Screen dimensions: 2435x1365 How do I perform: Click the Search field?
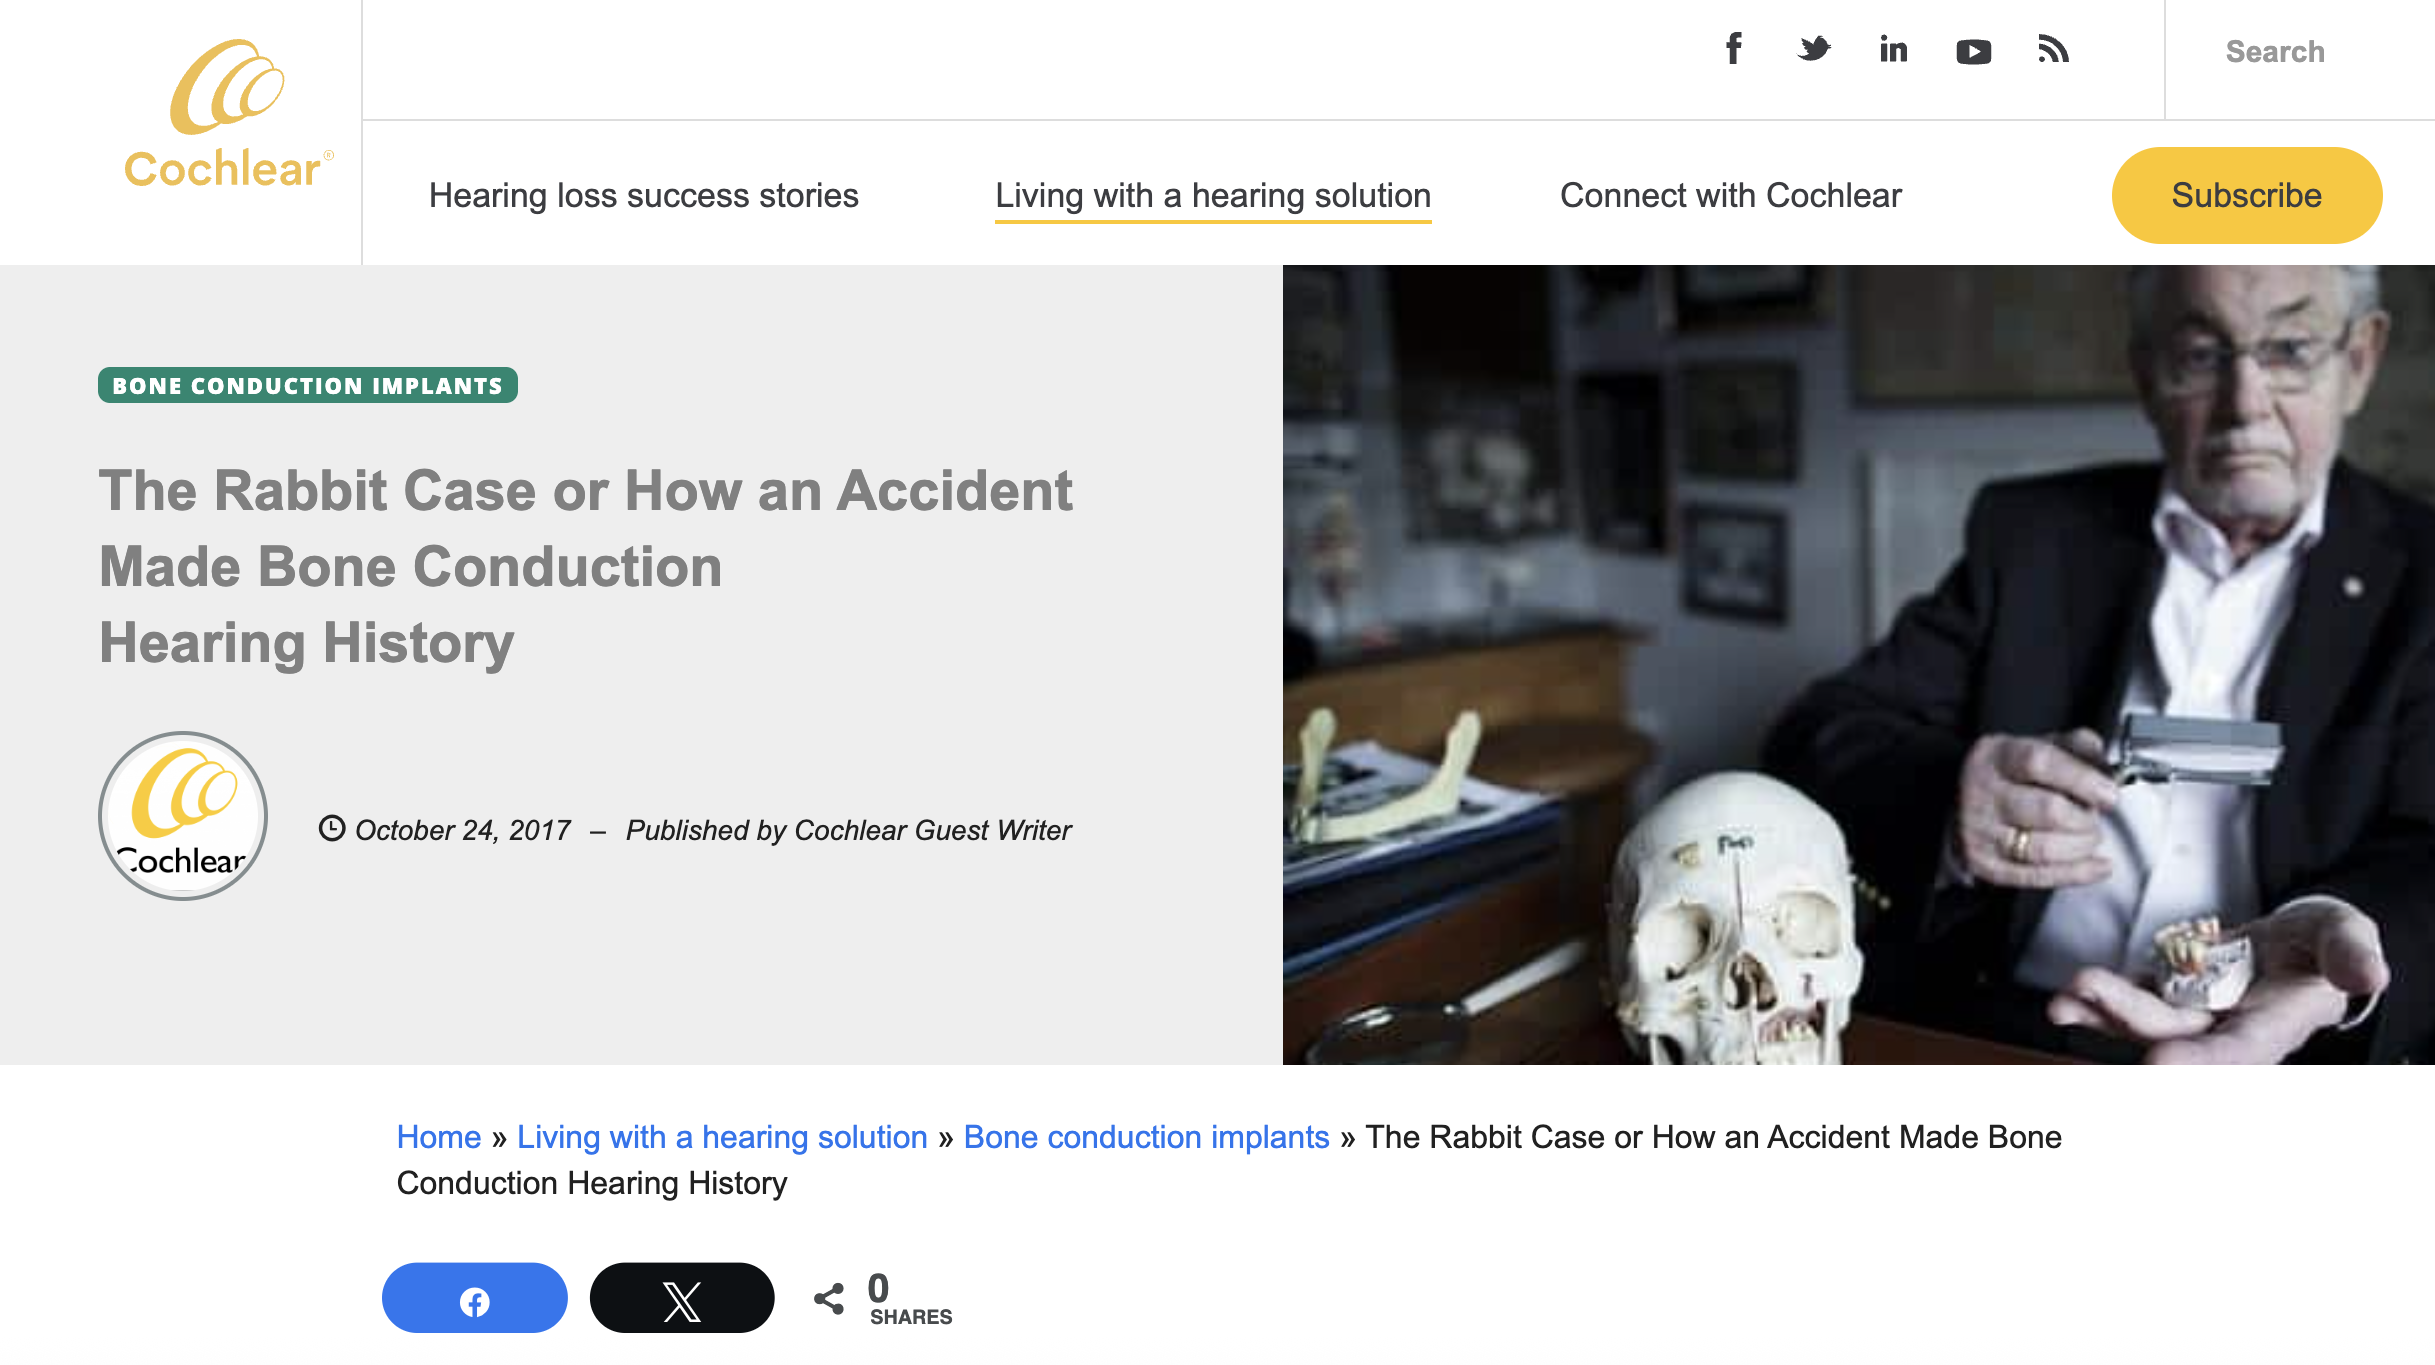pyautogui.click(x=2274, y=52)
